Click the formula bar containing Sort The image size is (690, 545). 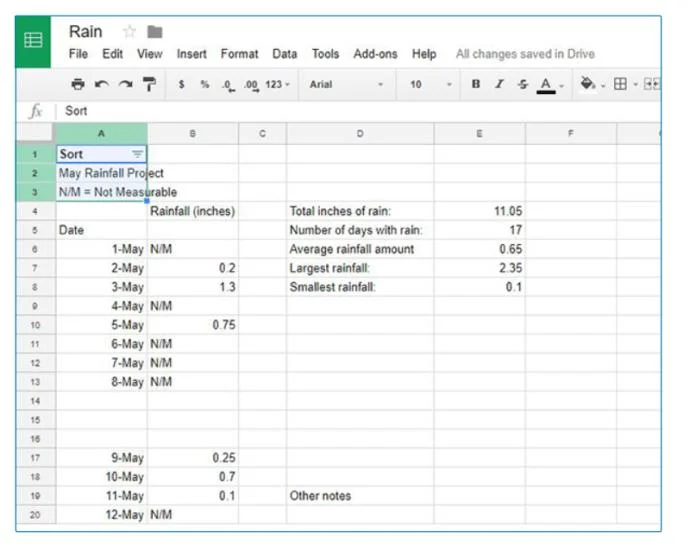[x=361, y=111]
